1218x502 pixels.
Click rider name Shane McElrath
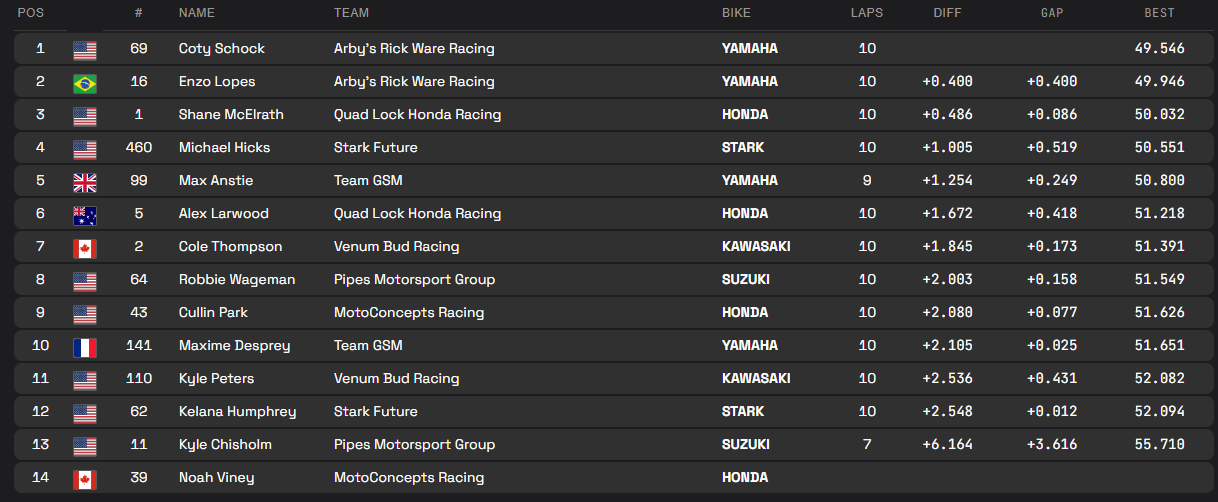click(231, 115)
